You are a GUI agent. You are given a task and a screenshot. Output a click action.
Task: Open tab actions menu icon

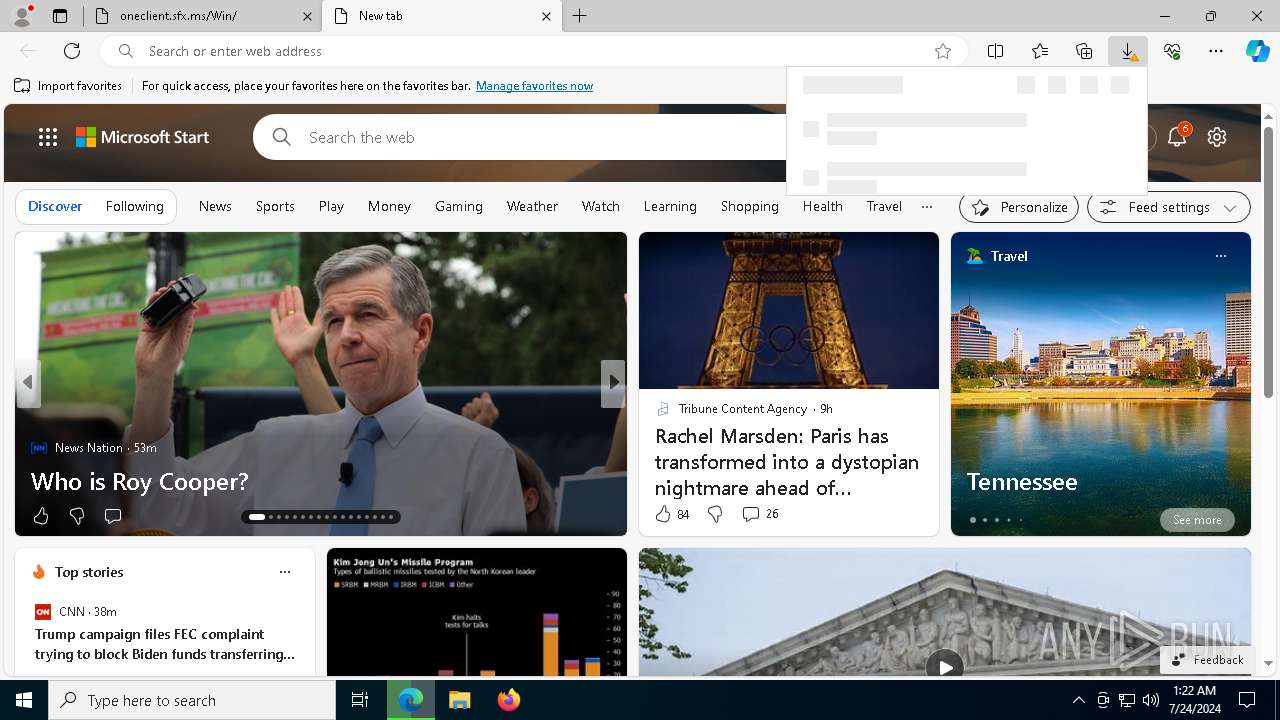[x=60, y=16]
